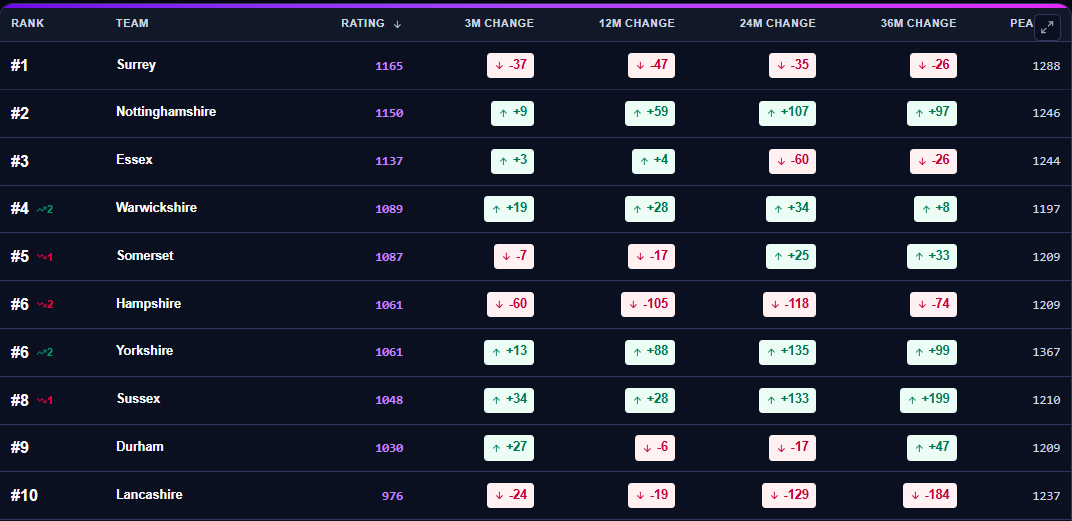Select the Somerset team name

click(145, 255)
